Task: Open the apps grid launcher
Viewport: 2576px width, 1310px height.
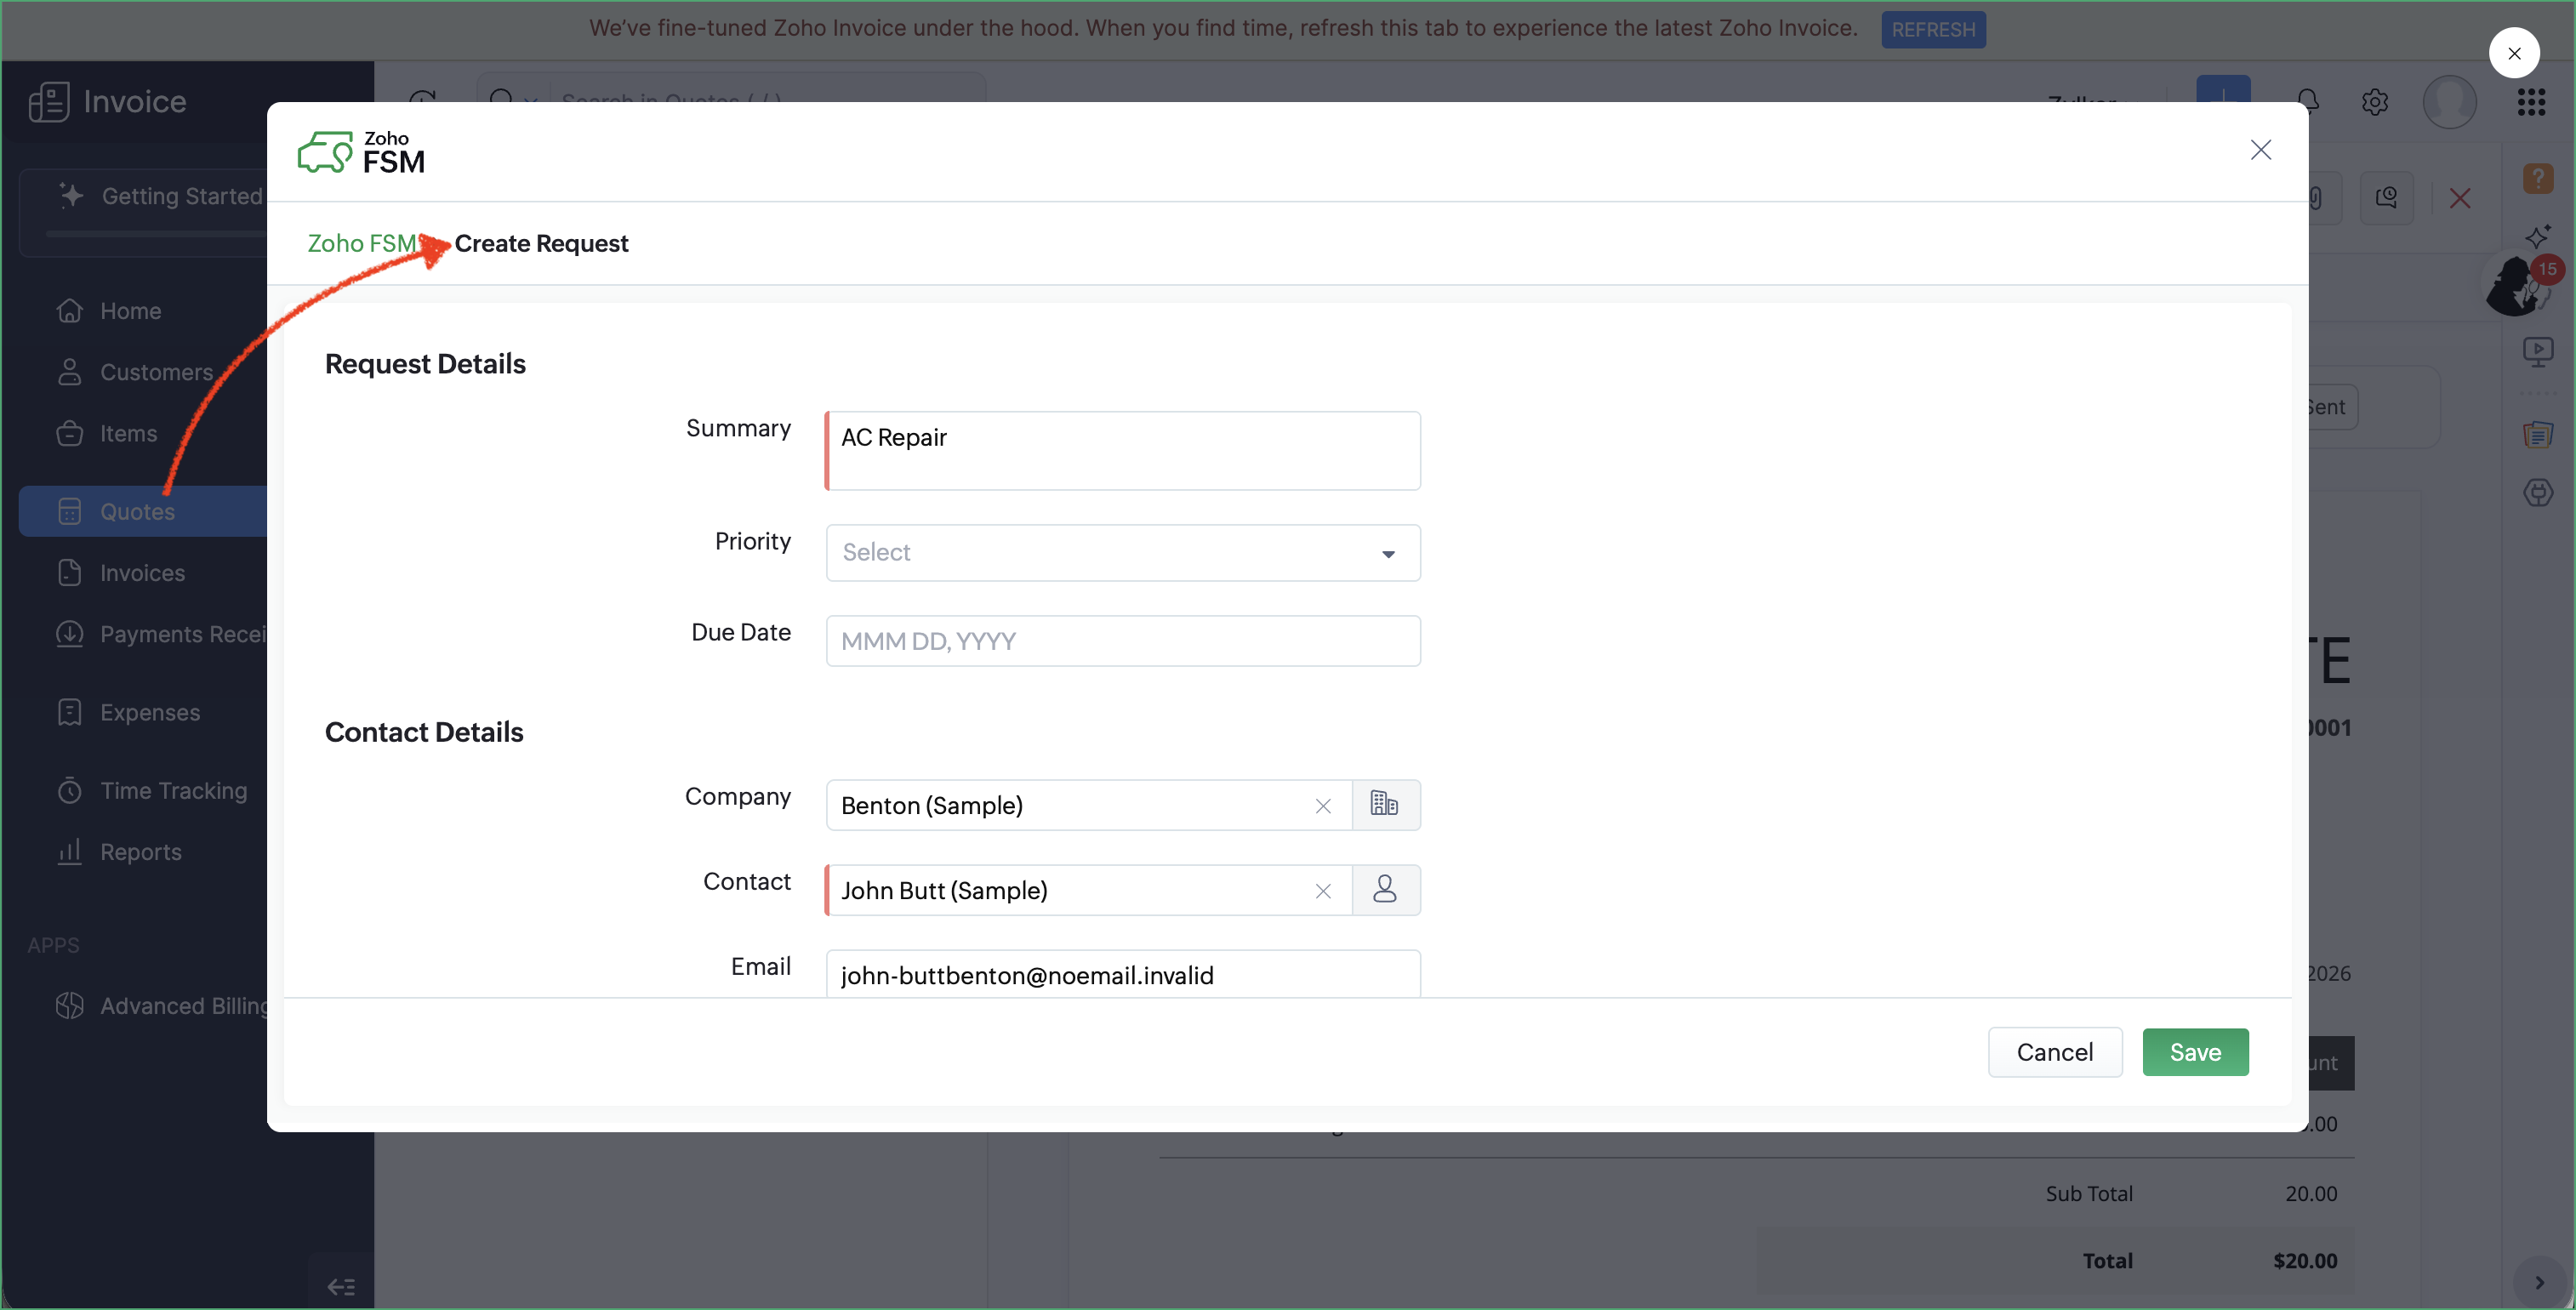Action: coord(2530,101)
